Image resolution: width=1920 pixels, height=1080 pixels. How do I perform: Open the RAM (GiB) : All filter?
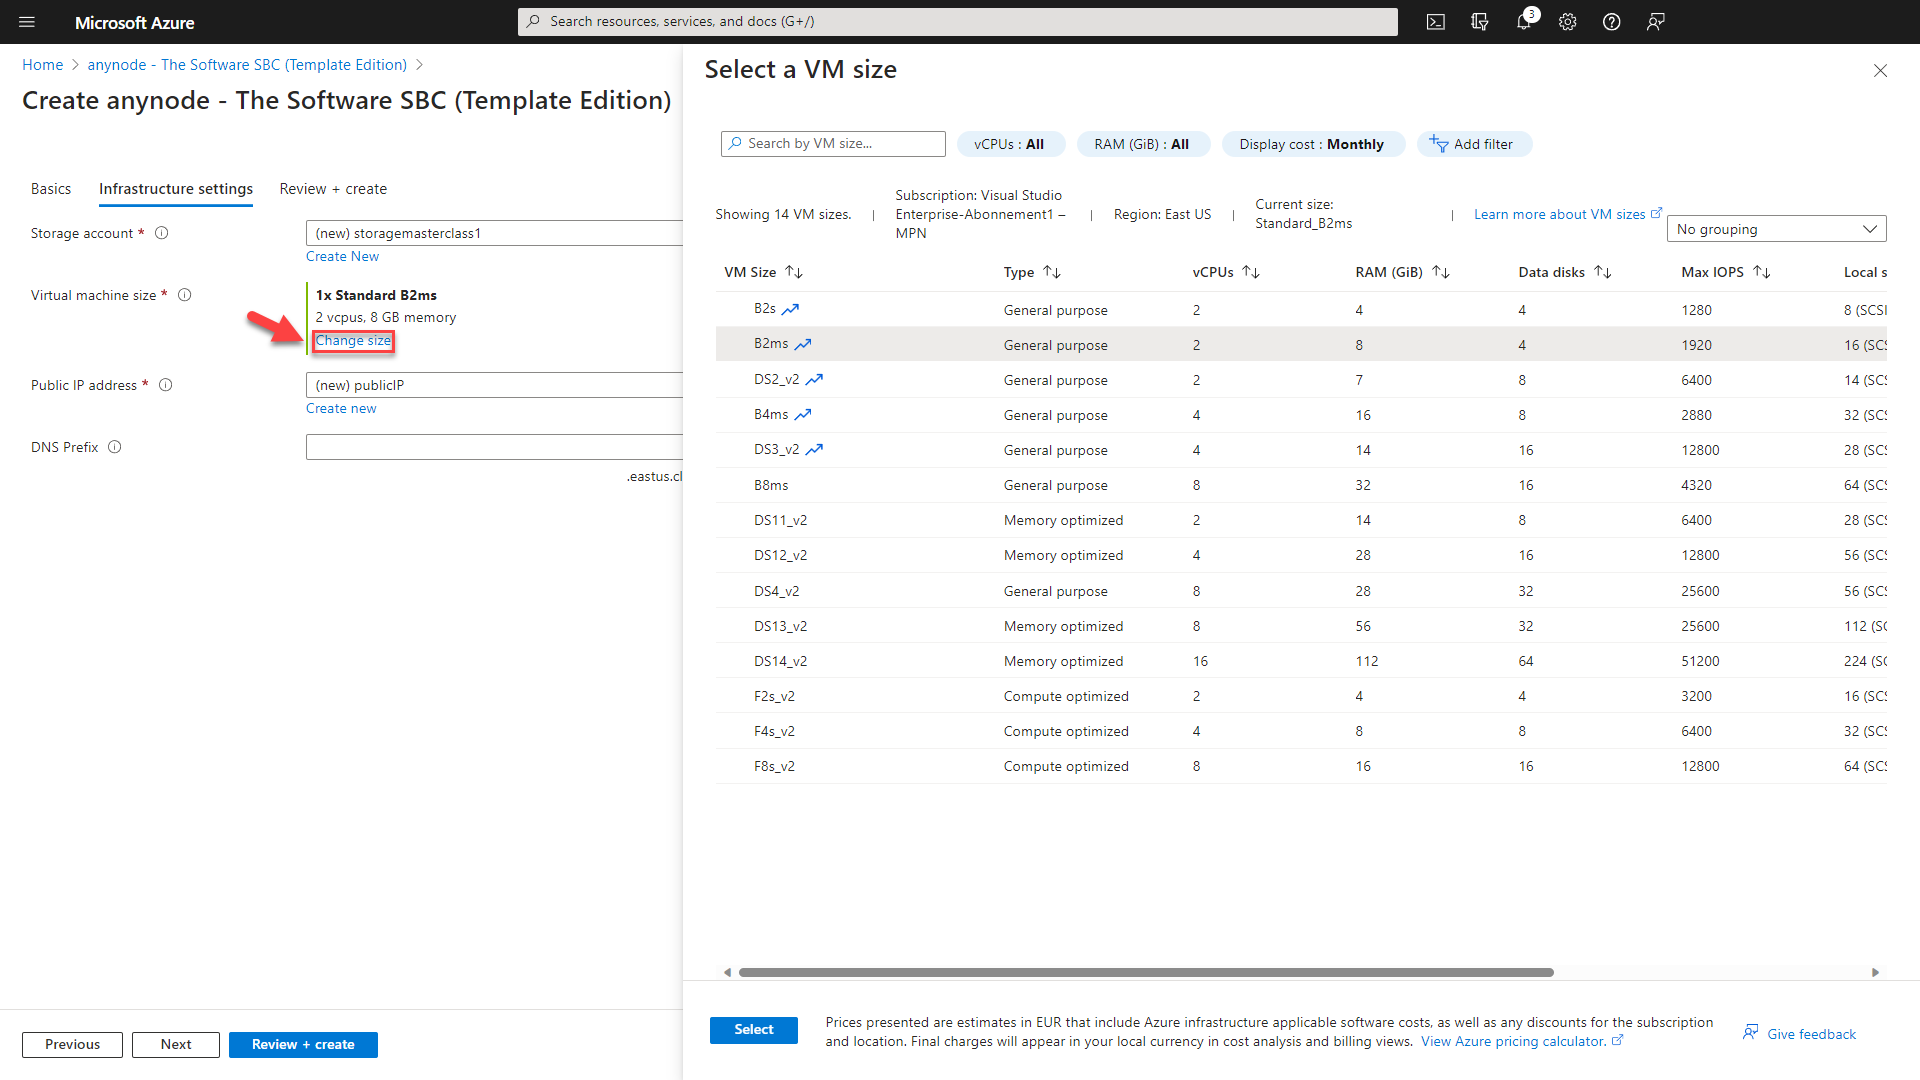[x=1142, y=144]
